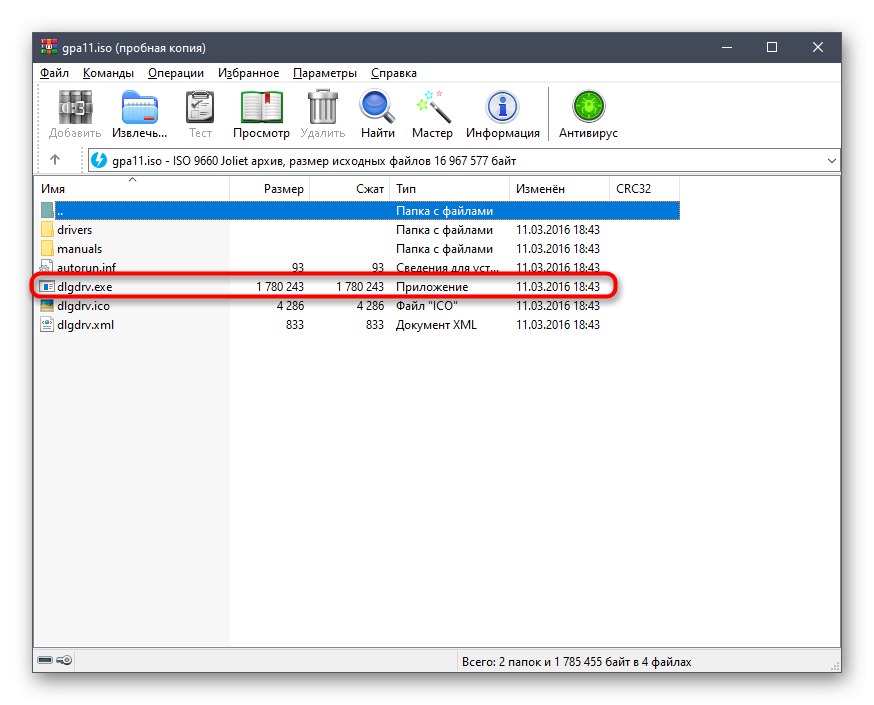This screenshot has height=705, width=874.
Task: Click status bar total 'Всего: 2 папок' text
Action: coord(576,662)
